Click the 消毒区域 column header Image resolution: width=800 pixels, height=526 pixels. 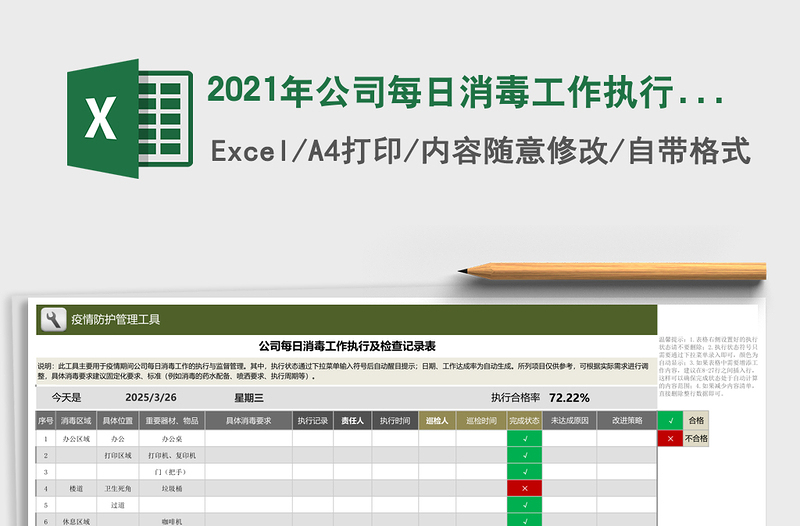(76, 421)
